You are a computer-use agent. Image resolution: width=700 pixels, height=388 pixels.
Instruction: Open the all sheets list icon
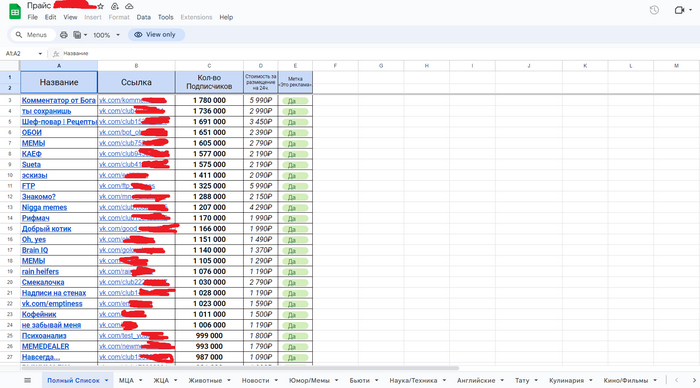(x=28, y=380)
